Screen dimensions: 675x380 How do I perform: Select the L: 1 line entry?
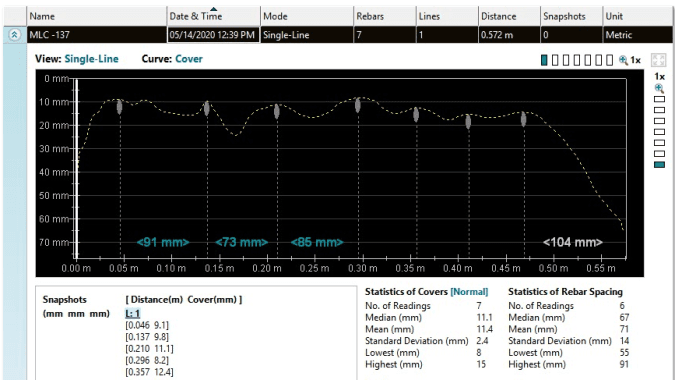click(x=133, y=313)
